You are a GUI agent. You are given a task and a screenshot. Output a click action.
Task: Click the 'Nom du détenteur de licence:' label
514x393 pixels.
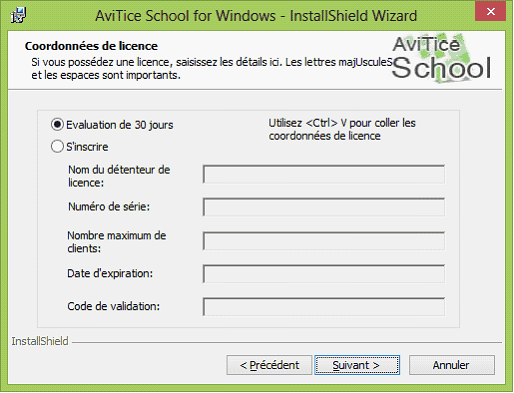[119, 176]
